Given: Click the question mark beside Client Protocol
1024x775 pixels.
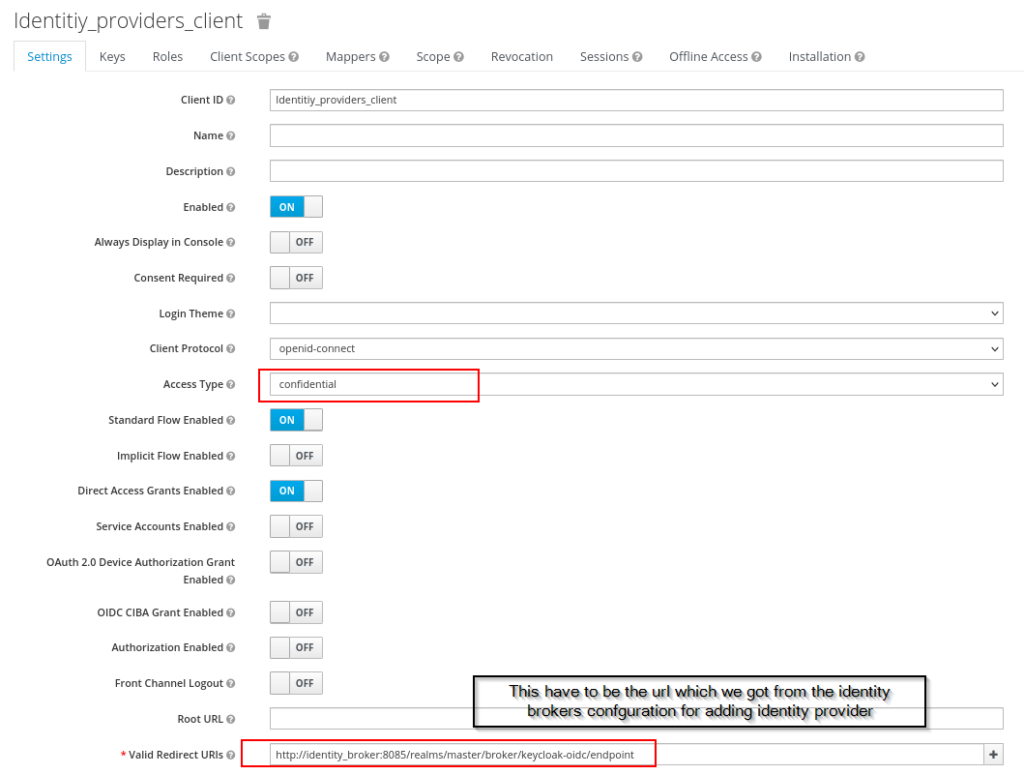Looking at the screenshot, I should click(x=231, y=348).
